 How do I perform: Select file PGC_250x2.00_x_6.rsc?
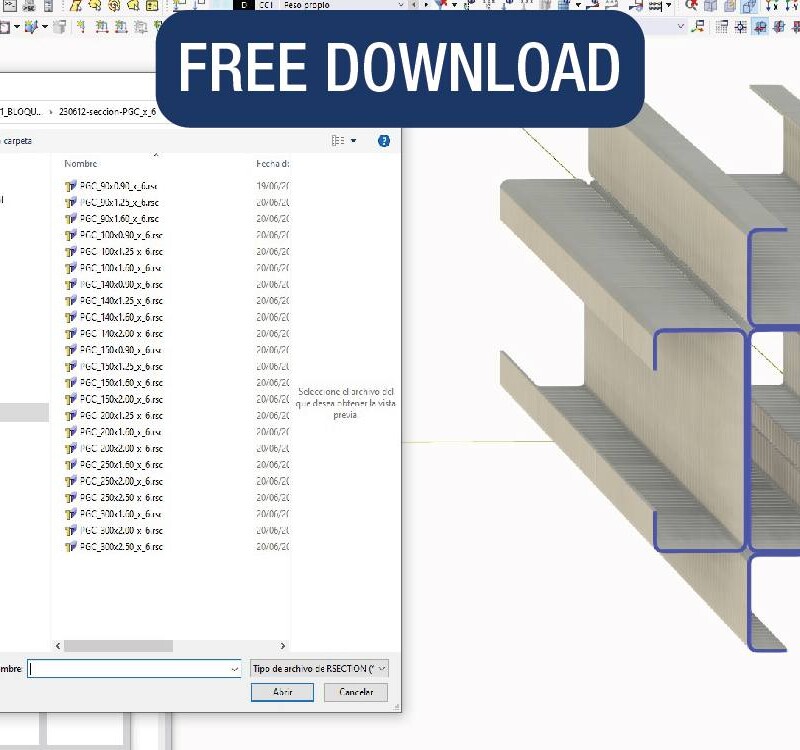[x=114, y=481]
